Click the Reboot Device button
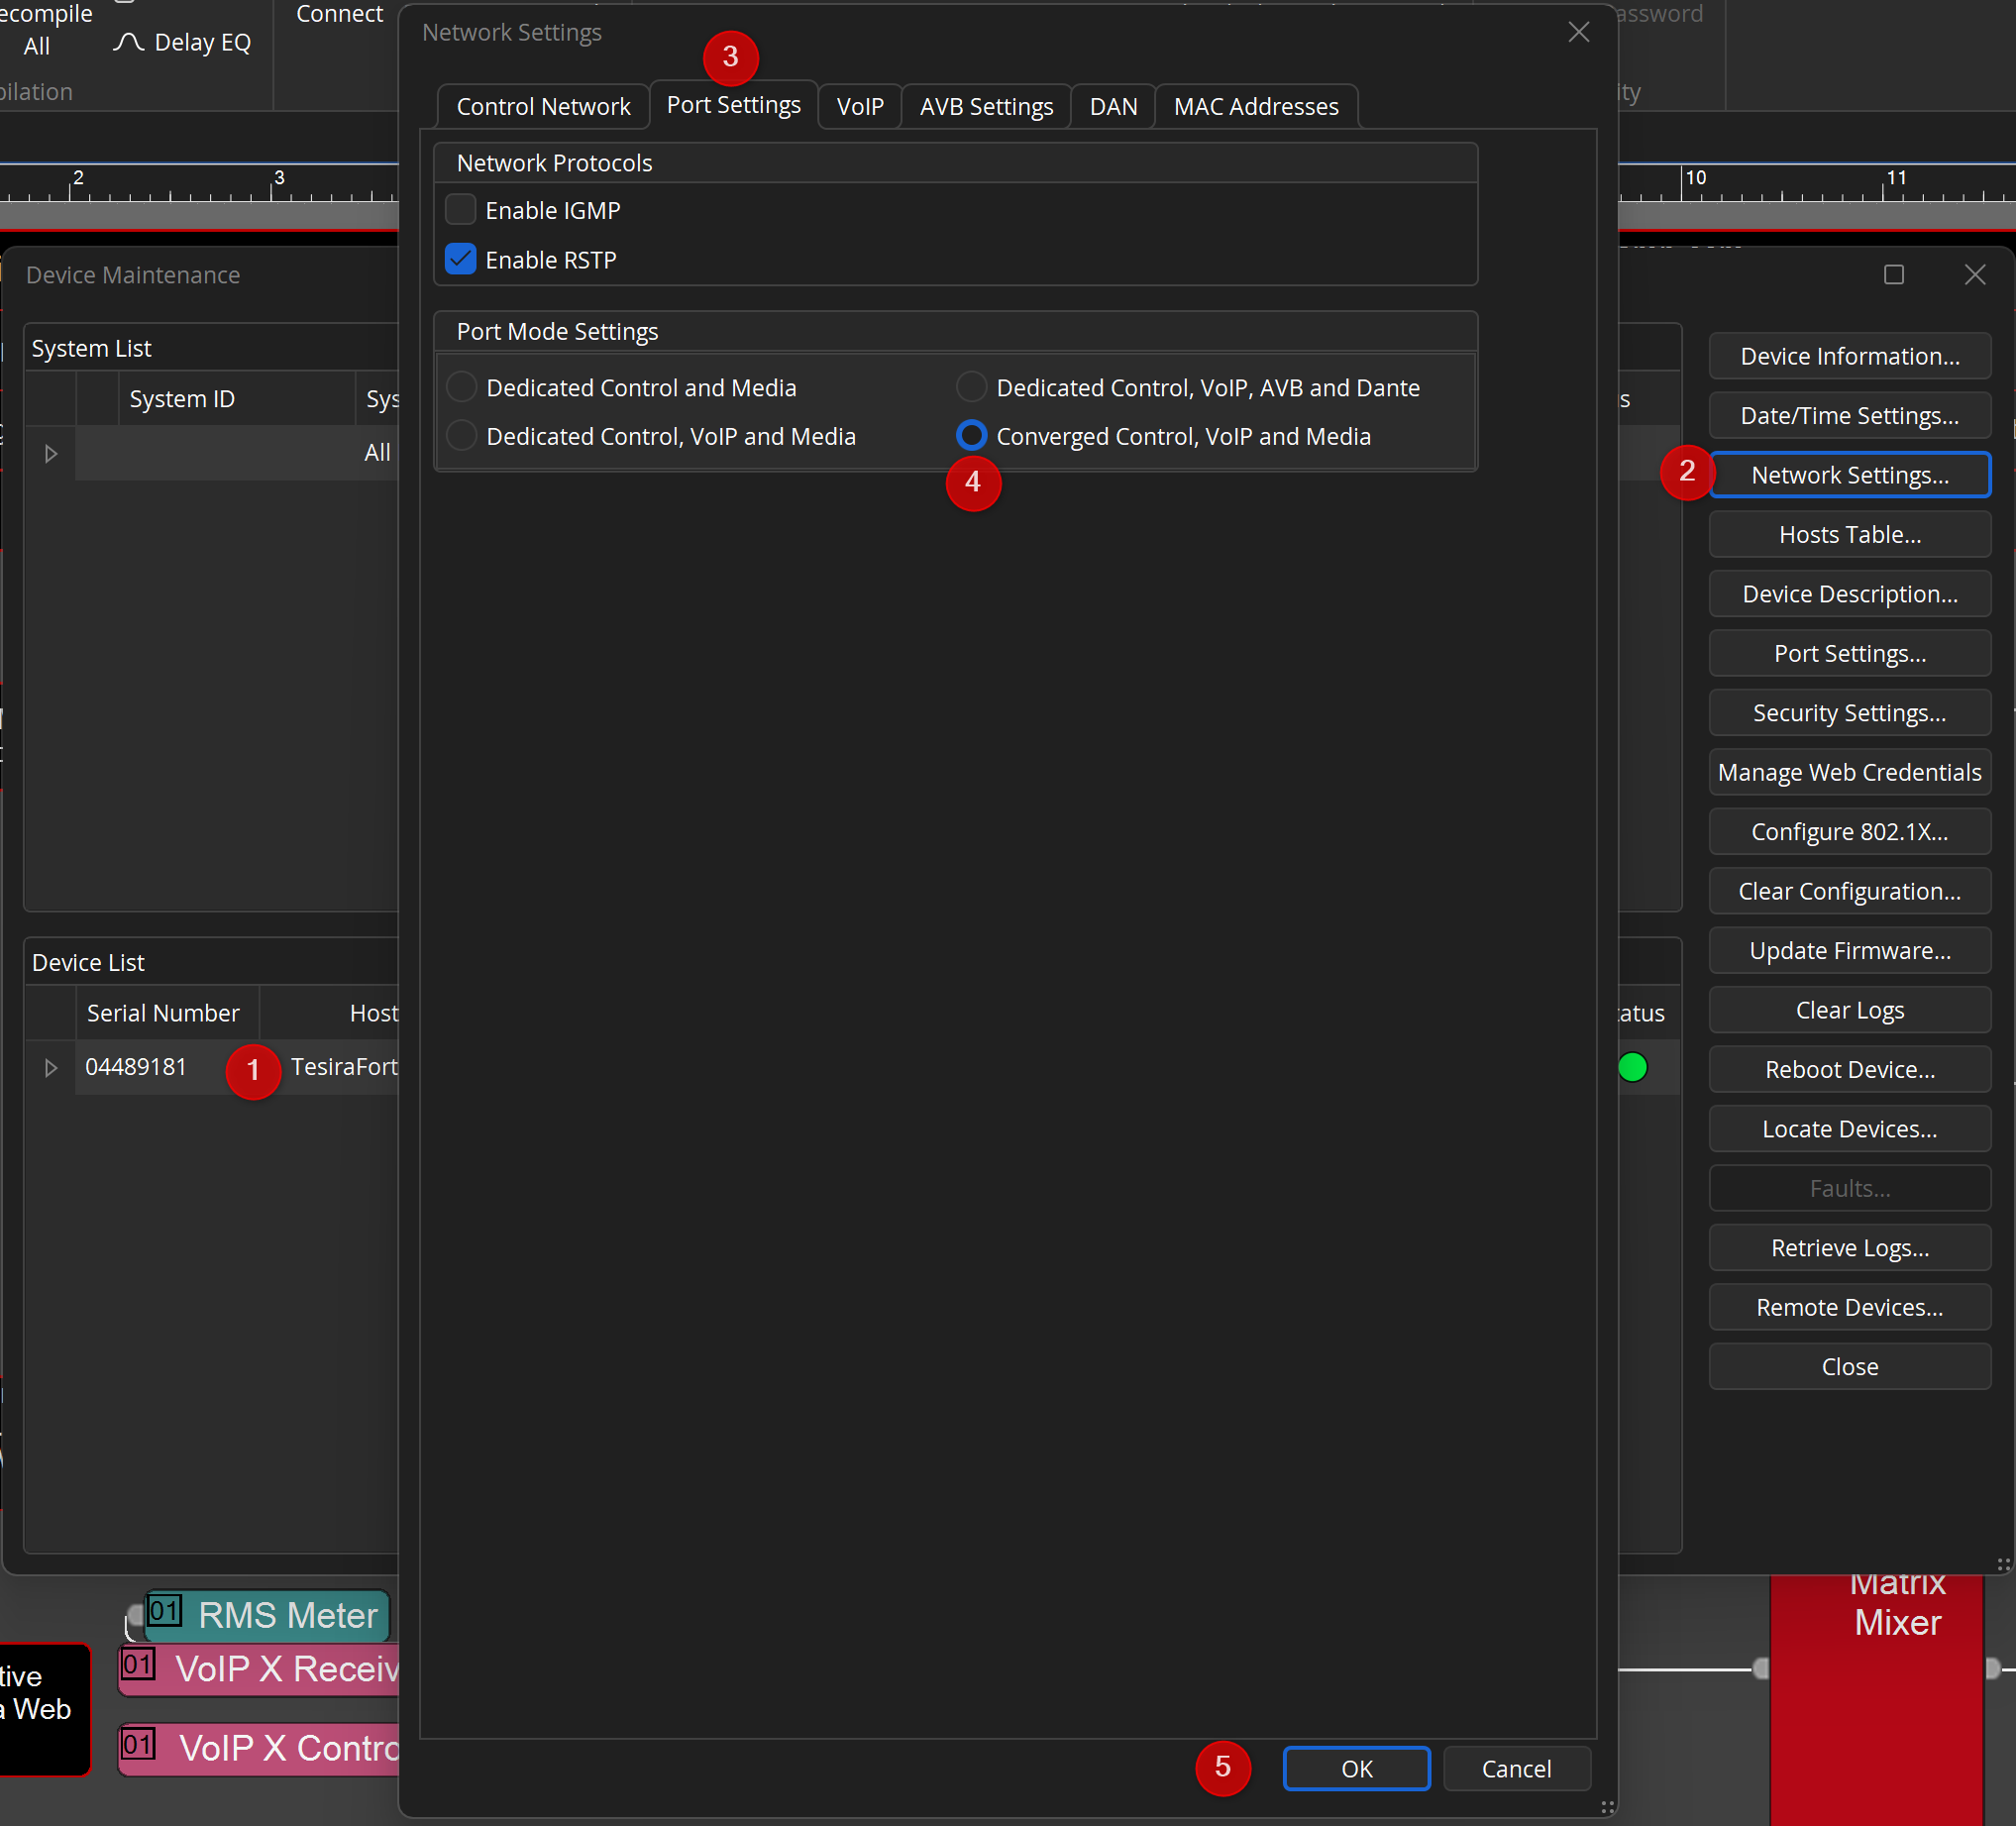The image size is (2016, 1826). pos(1849,1070)
